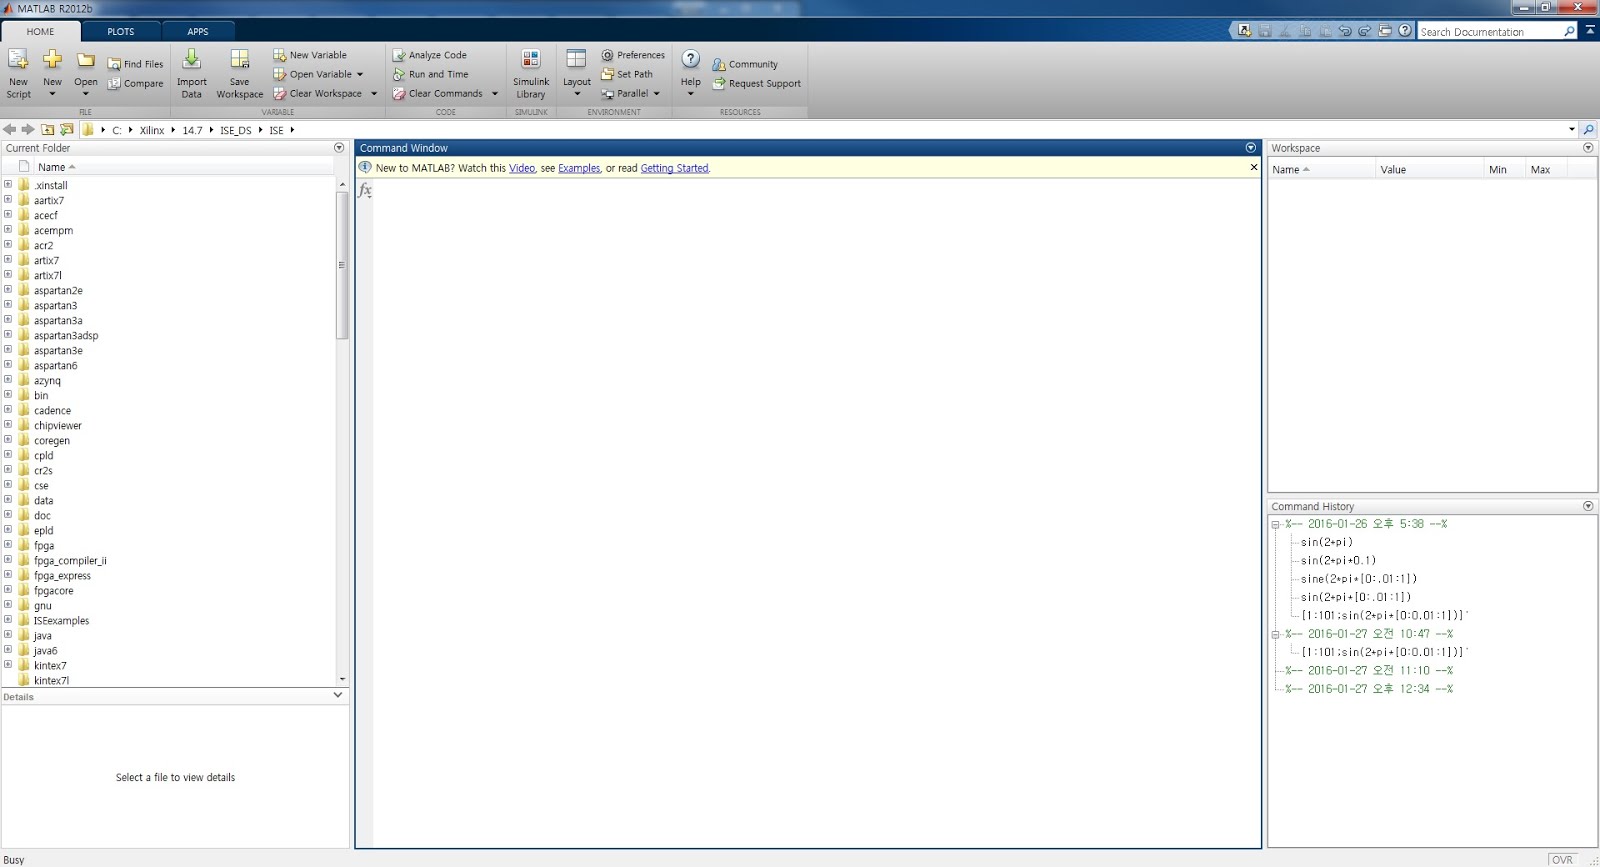This screenshot has width=1600, height=867.
Task: Open Command Window actions menu
Action: point(1251,148)
